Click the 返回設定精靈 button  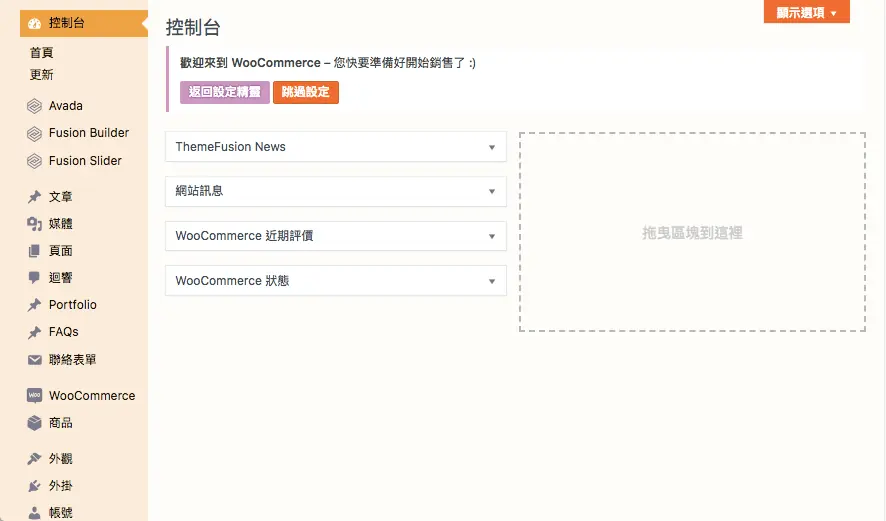225,92
